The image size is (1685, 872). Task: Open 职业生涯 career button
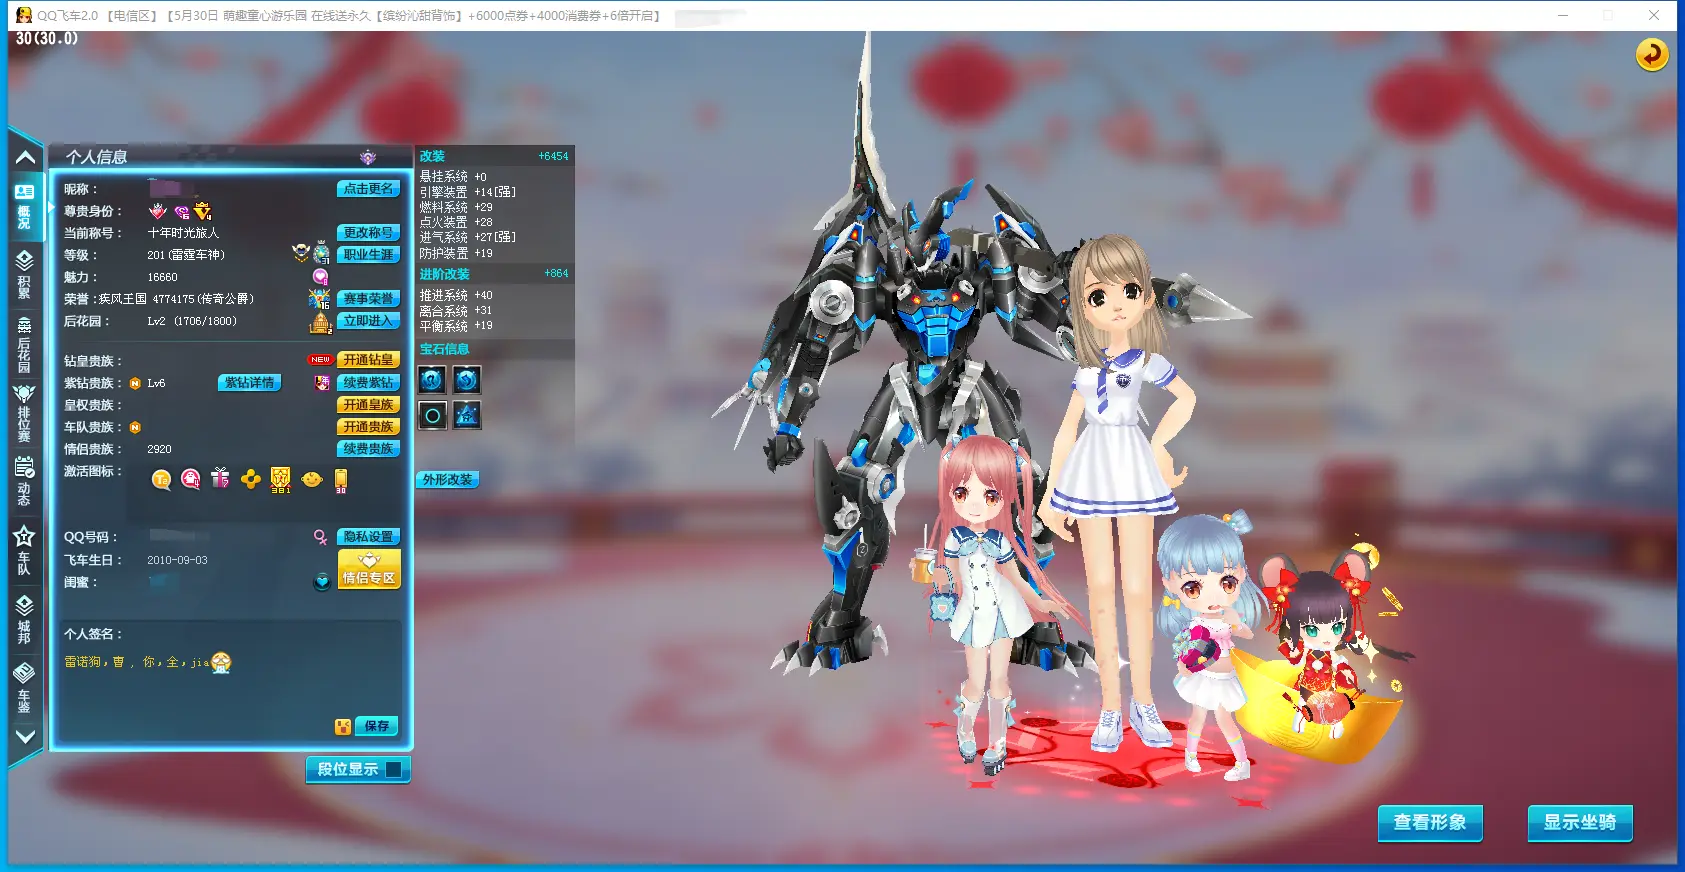368,255
